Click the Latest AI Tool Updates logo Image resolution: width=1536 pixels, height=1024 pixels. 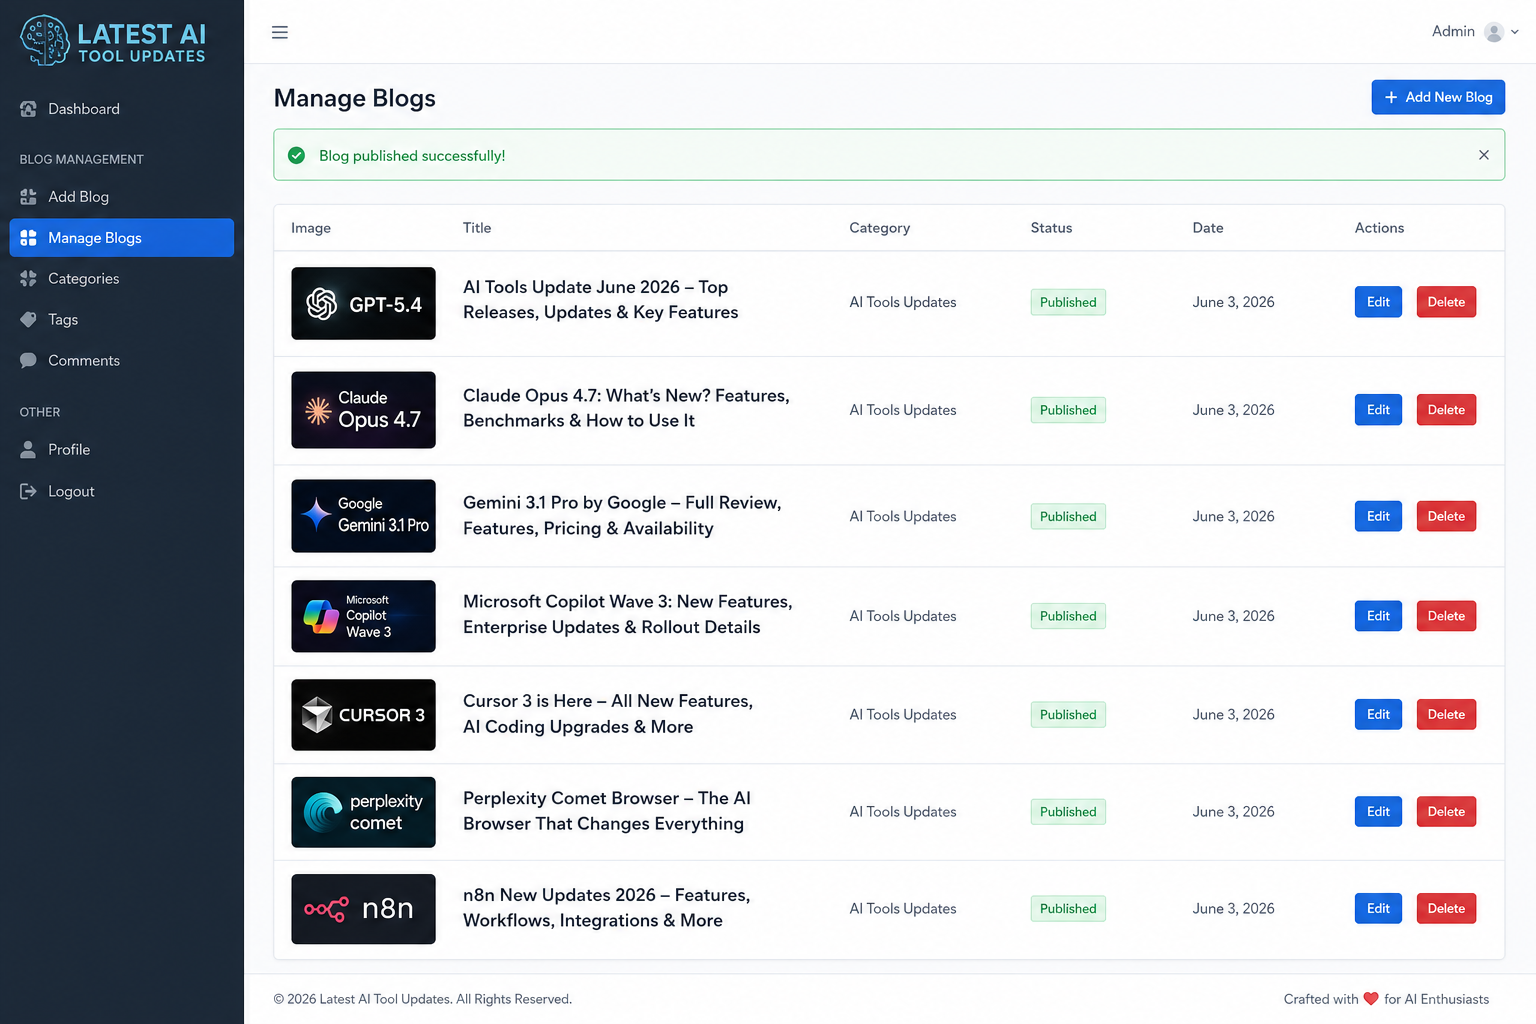[x=113, y=41]
